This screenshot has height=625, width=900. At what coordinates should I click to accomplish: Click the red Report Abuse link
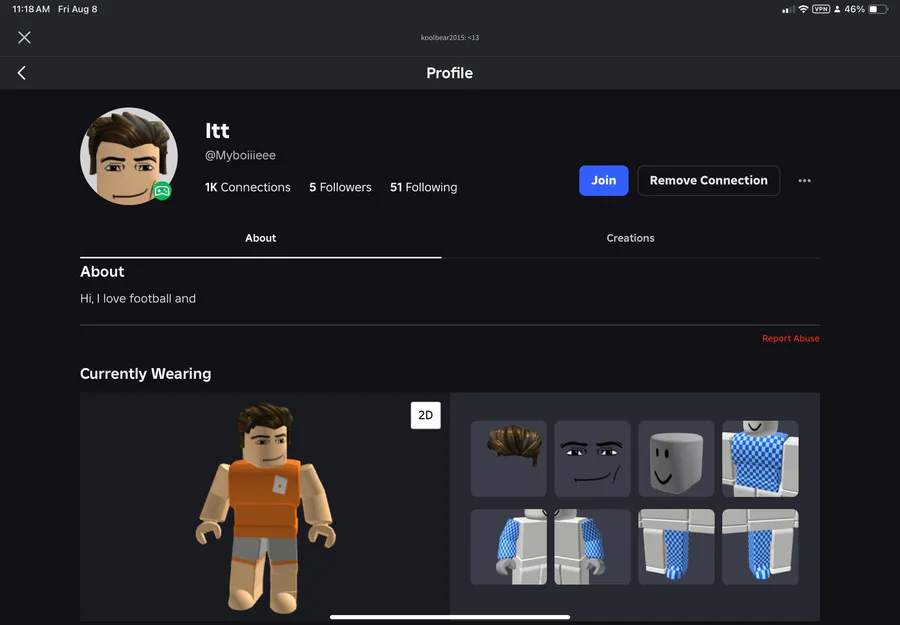click(790, 339)
